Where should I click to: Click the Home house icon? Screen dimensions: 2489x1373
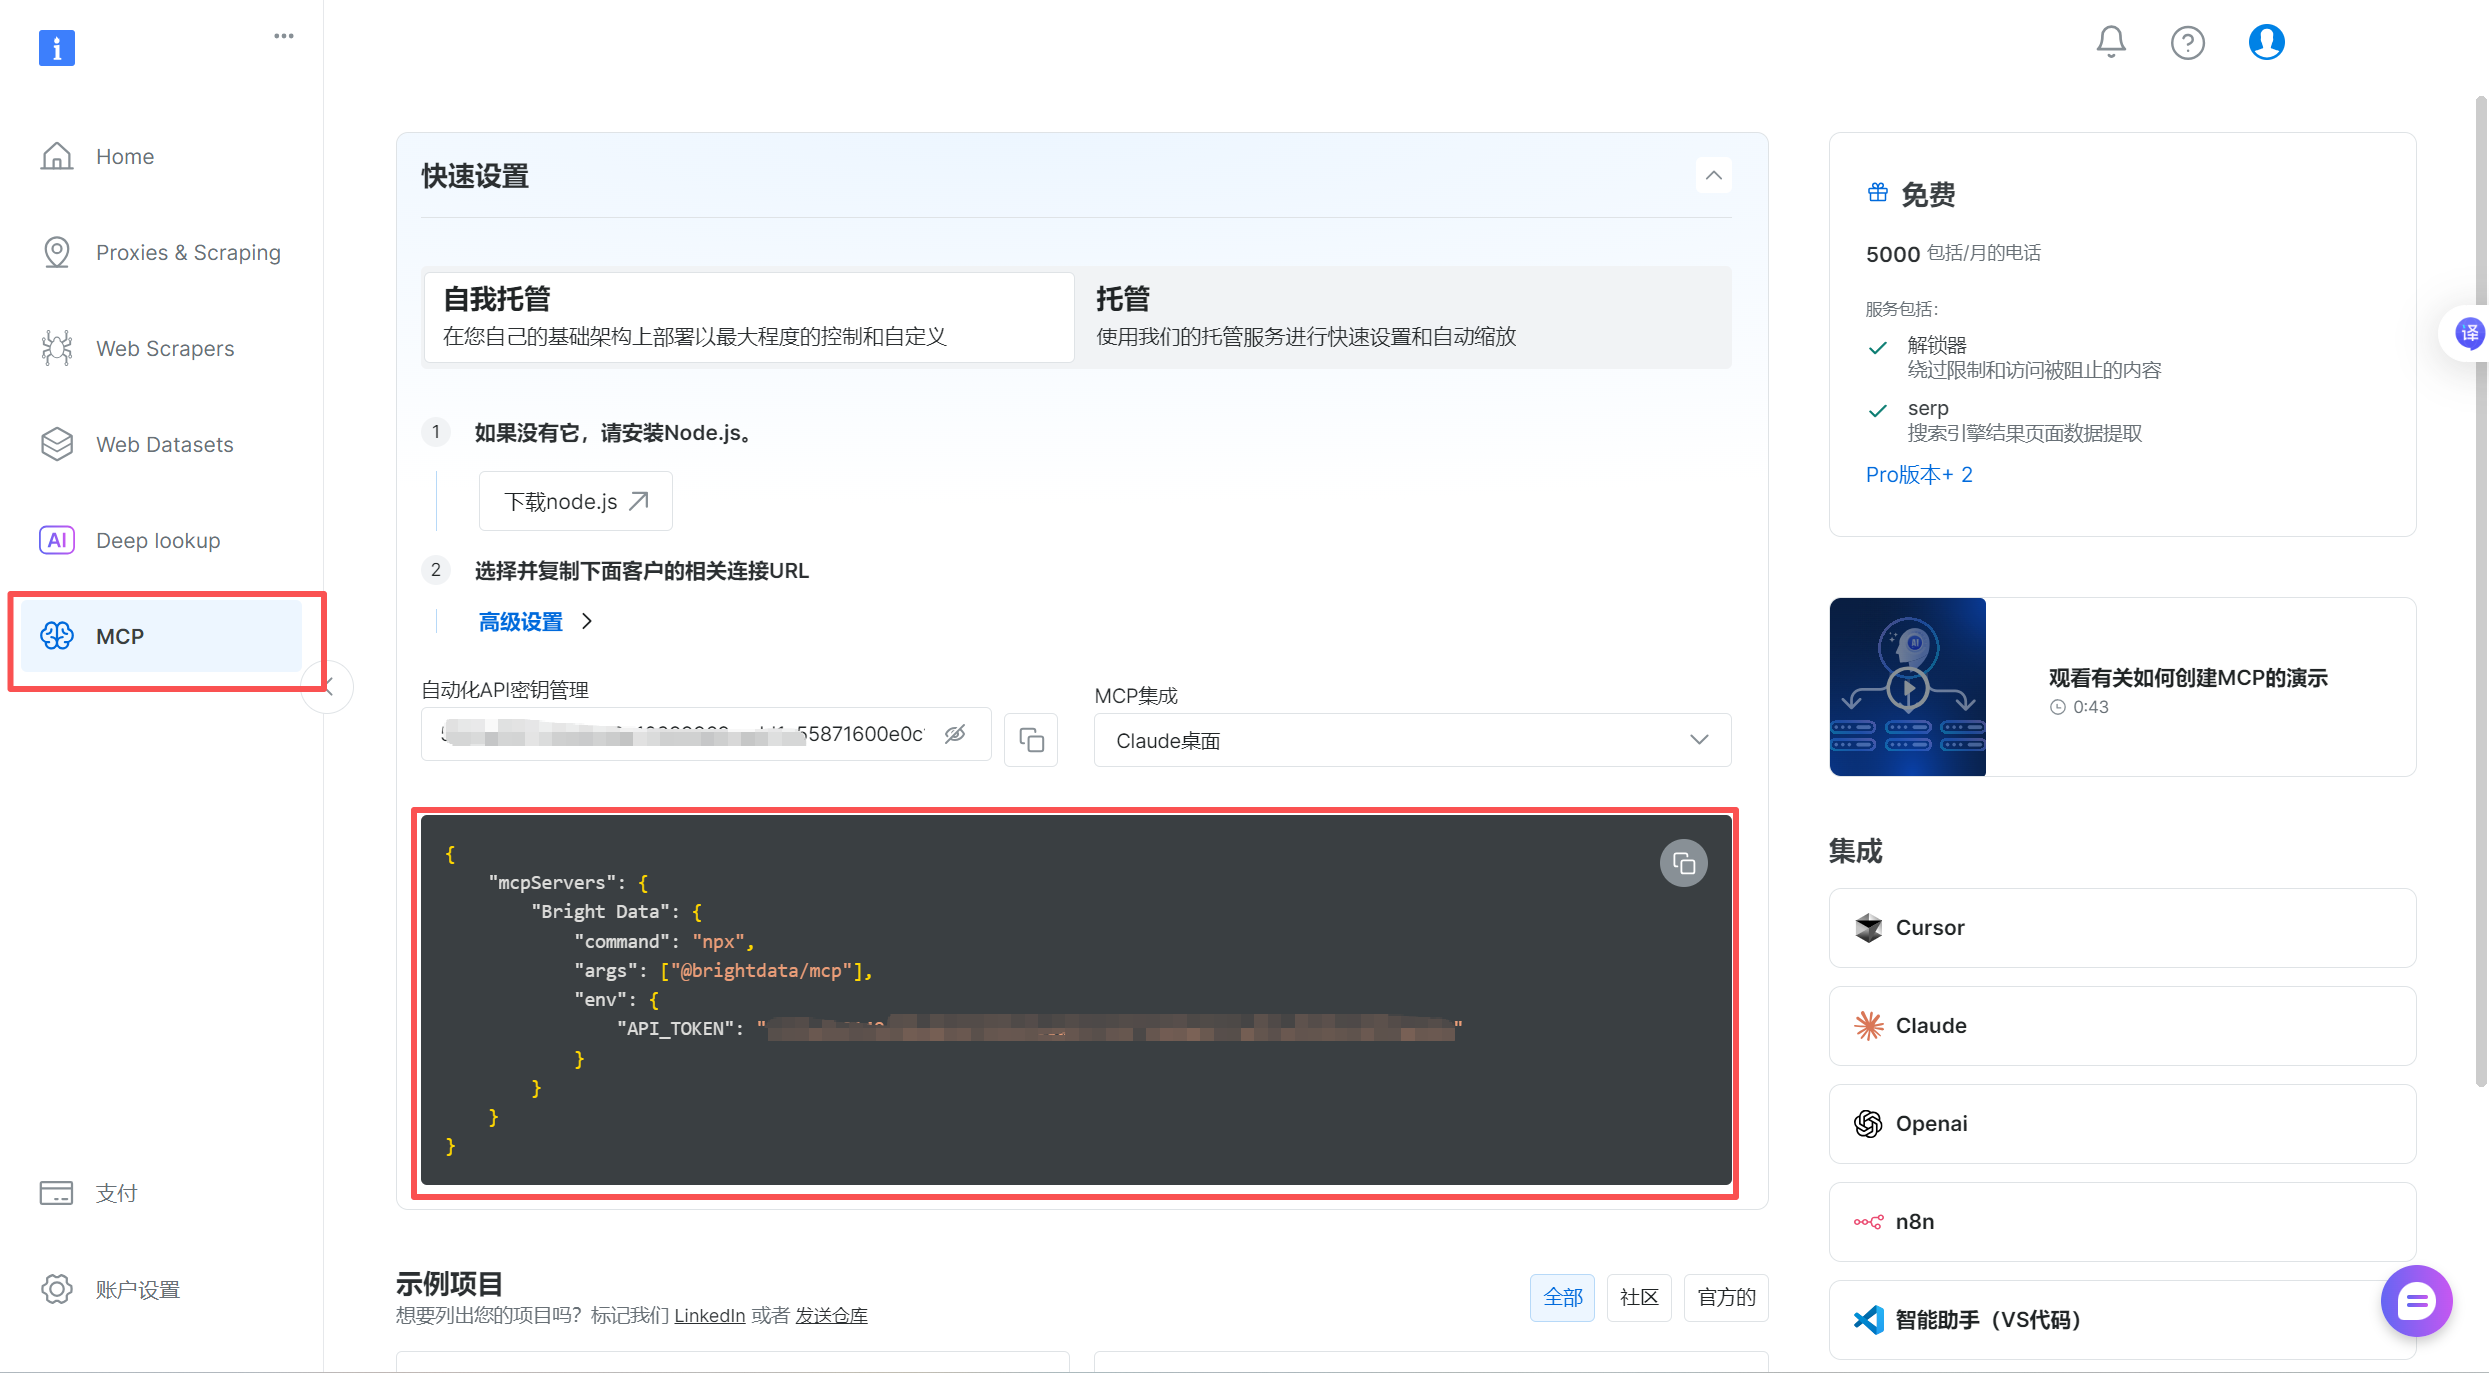coord(57,156)
